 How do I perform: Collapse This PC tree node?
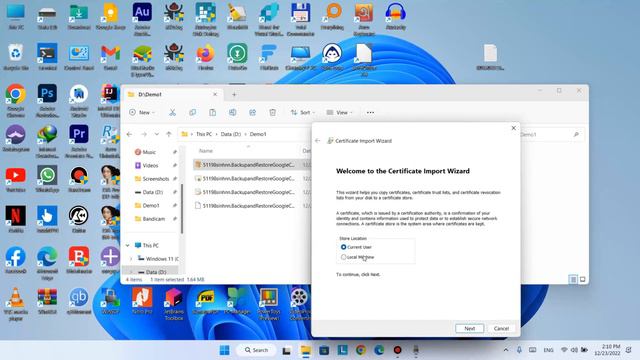[128, 245]
